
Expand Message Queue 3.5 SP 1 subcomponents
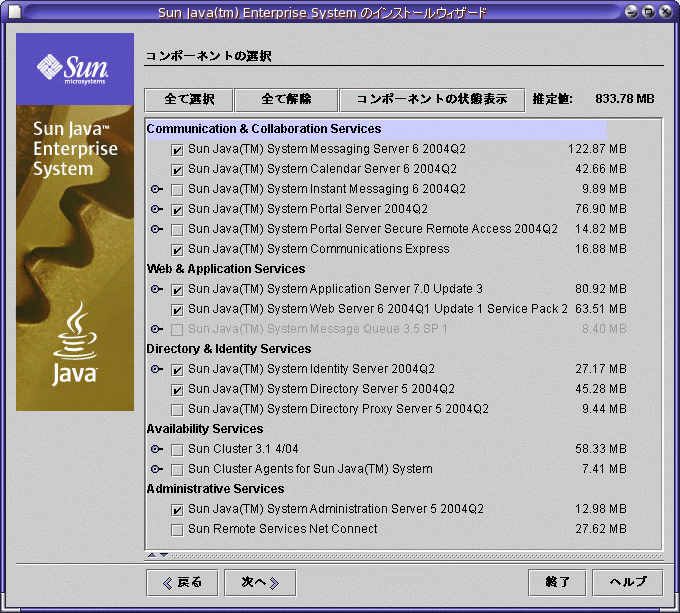click(x=157, y=329)
